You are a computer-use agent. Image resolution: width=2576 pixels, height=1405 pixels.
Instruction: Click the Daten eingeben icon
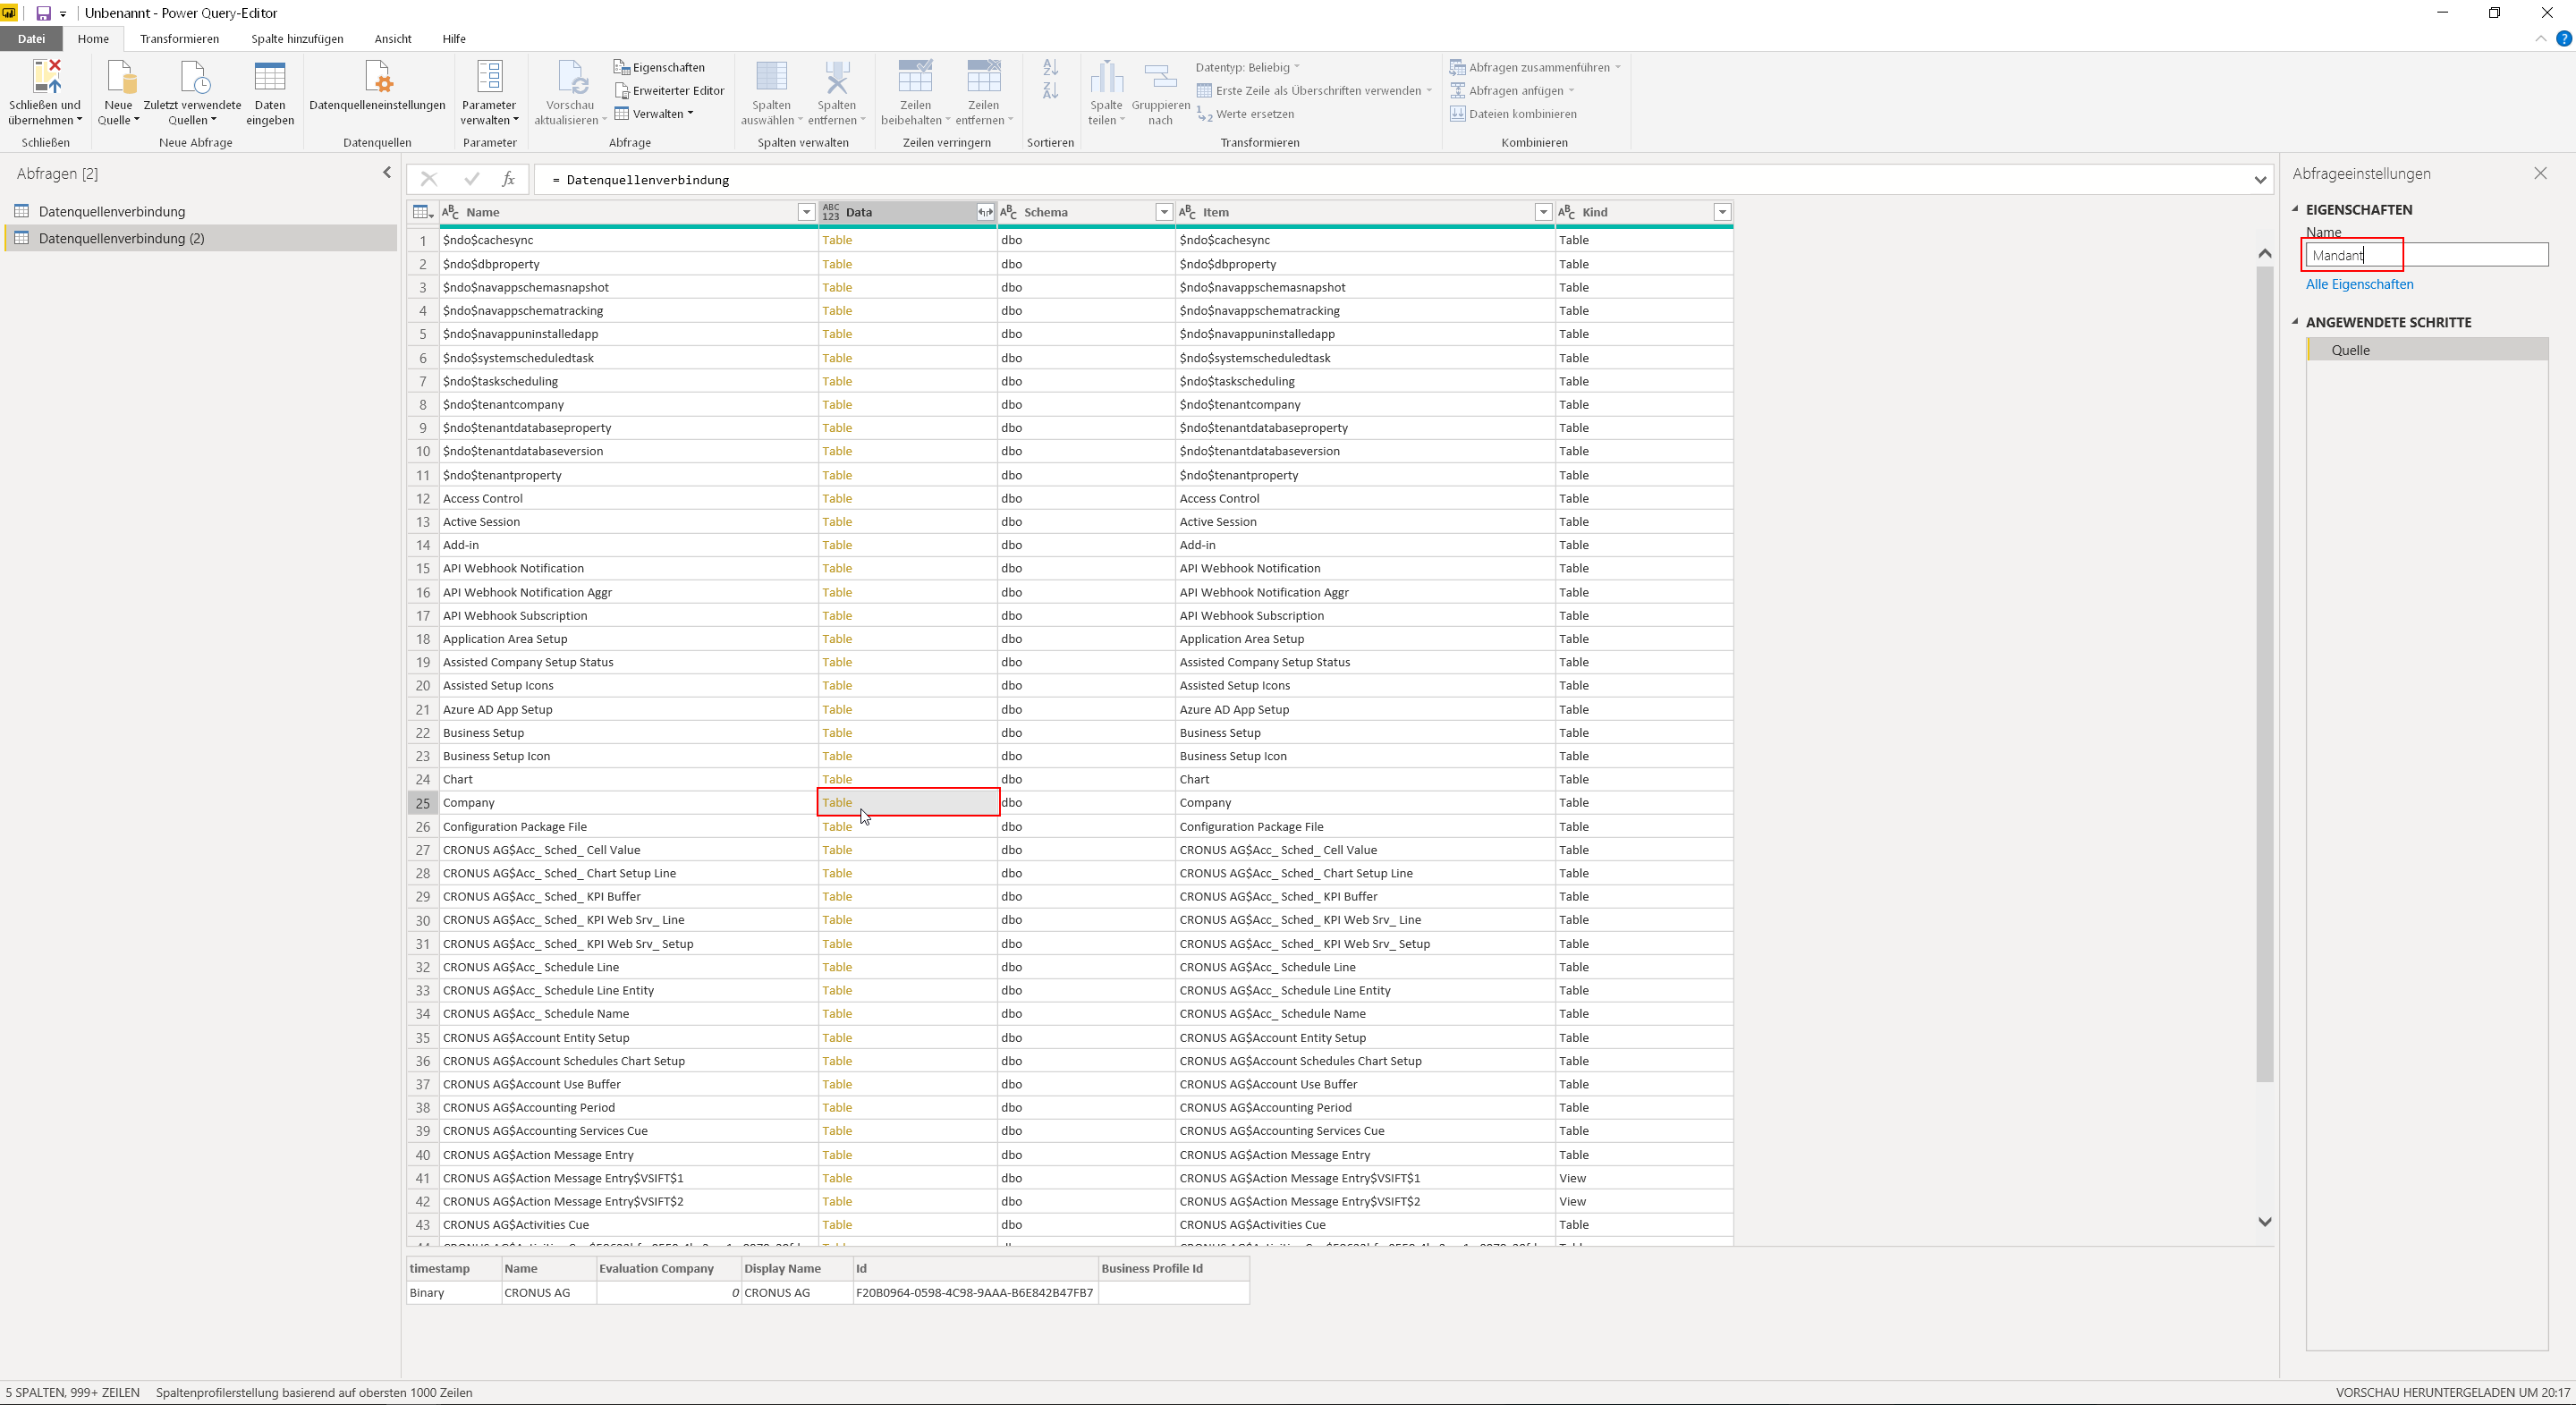[x=270, y=77]
